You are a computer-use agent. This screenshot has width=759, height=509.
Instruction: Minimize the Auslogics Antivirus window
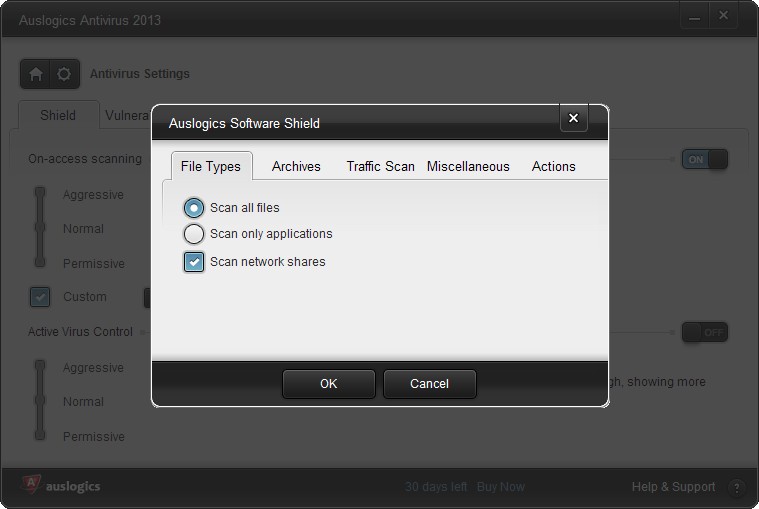click(x=695, y=16)
